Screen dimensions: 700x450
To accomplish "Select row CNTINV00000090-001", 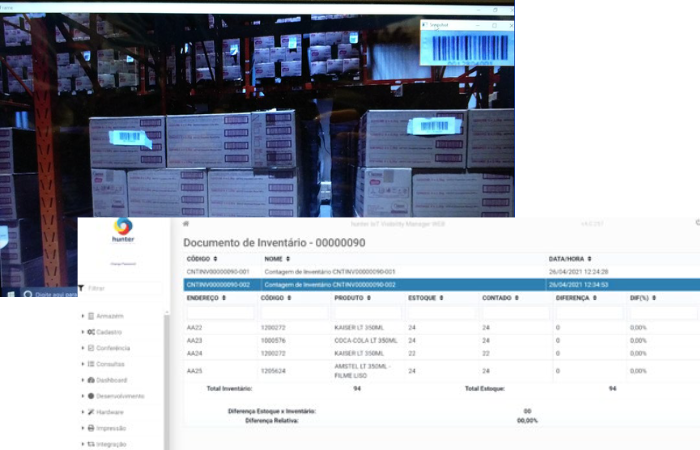I will point(442,271).
